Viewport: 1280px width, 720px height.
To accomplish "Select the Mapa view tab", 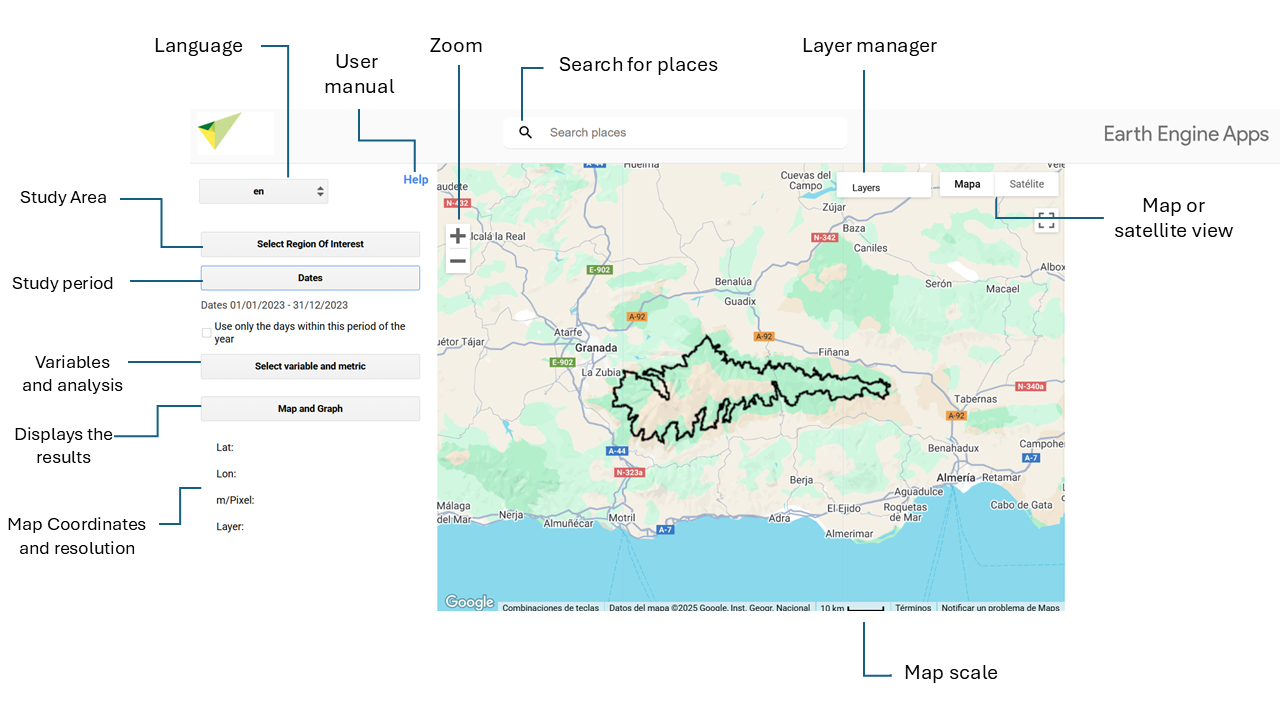I will click(x=967, y=184).
